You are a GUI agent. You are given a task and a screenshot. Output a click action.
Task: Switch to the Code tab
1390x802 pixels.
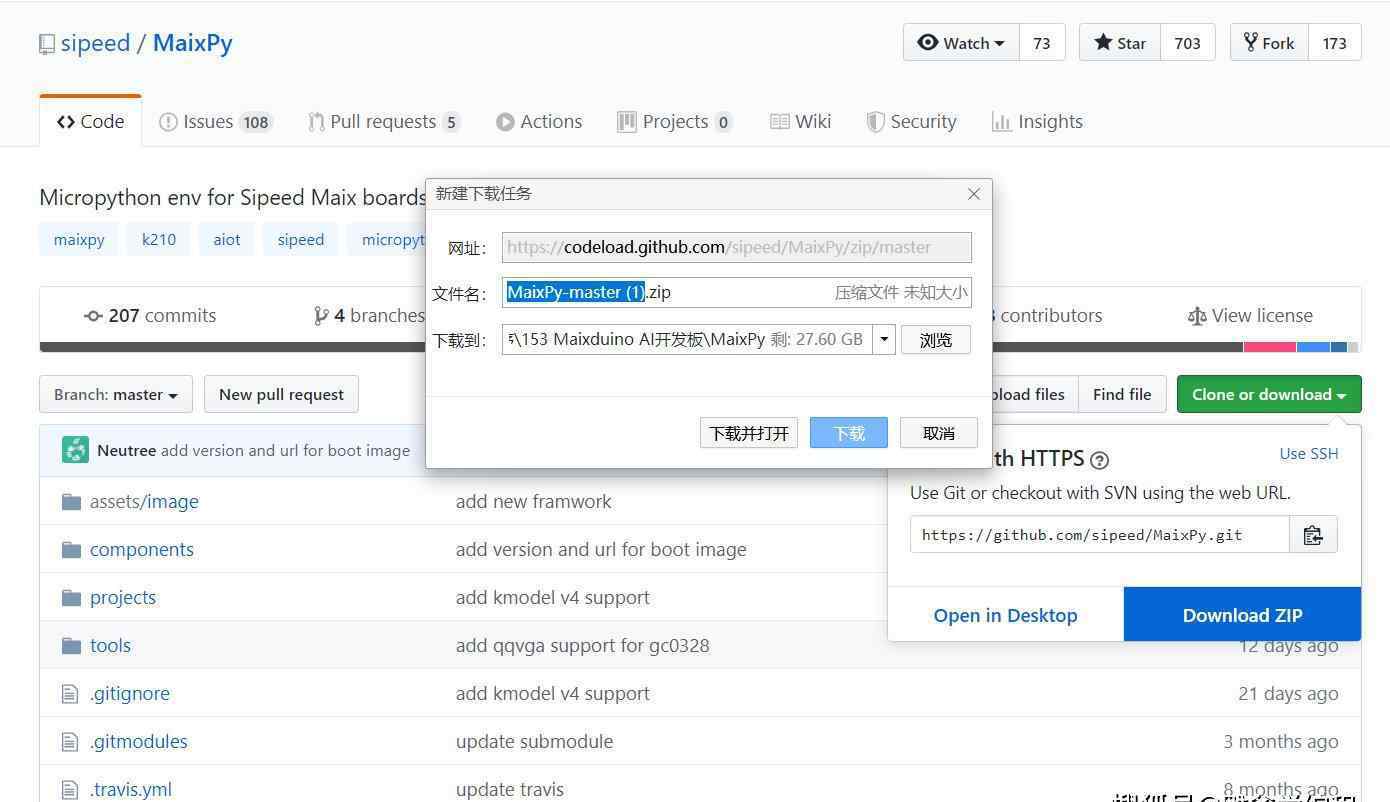pos(91,121)
